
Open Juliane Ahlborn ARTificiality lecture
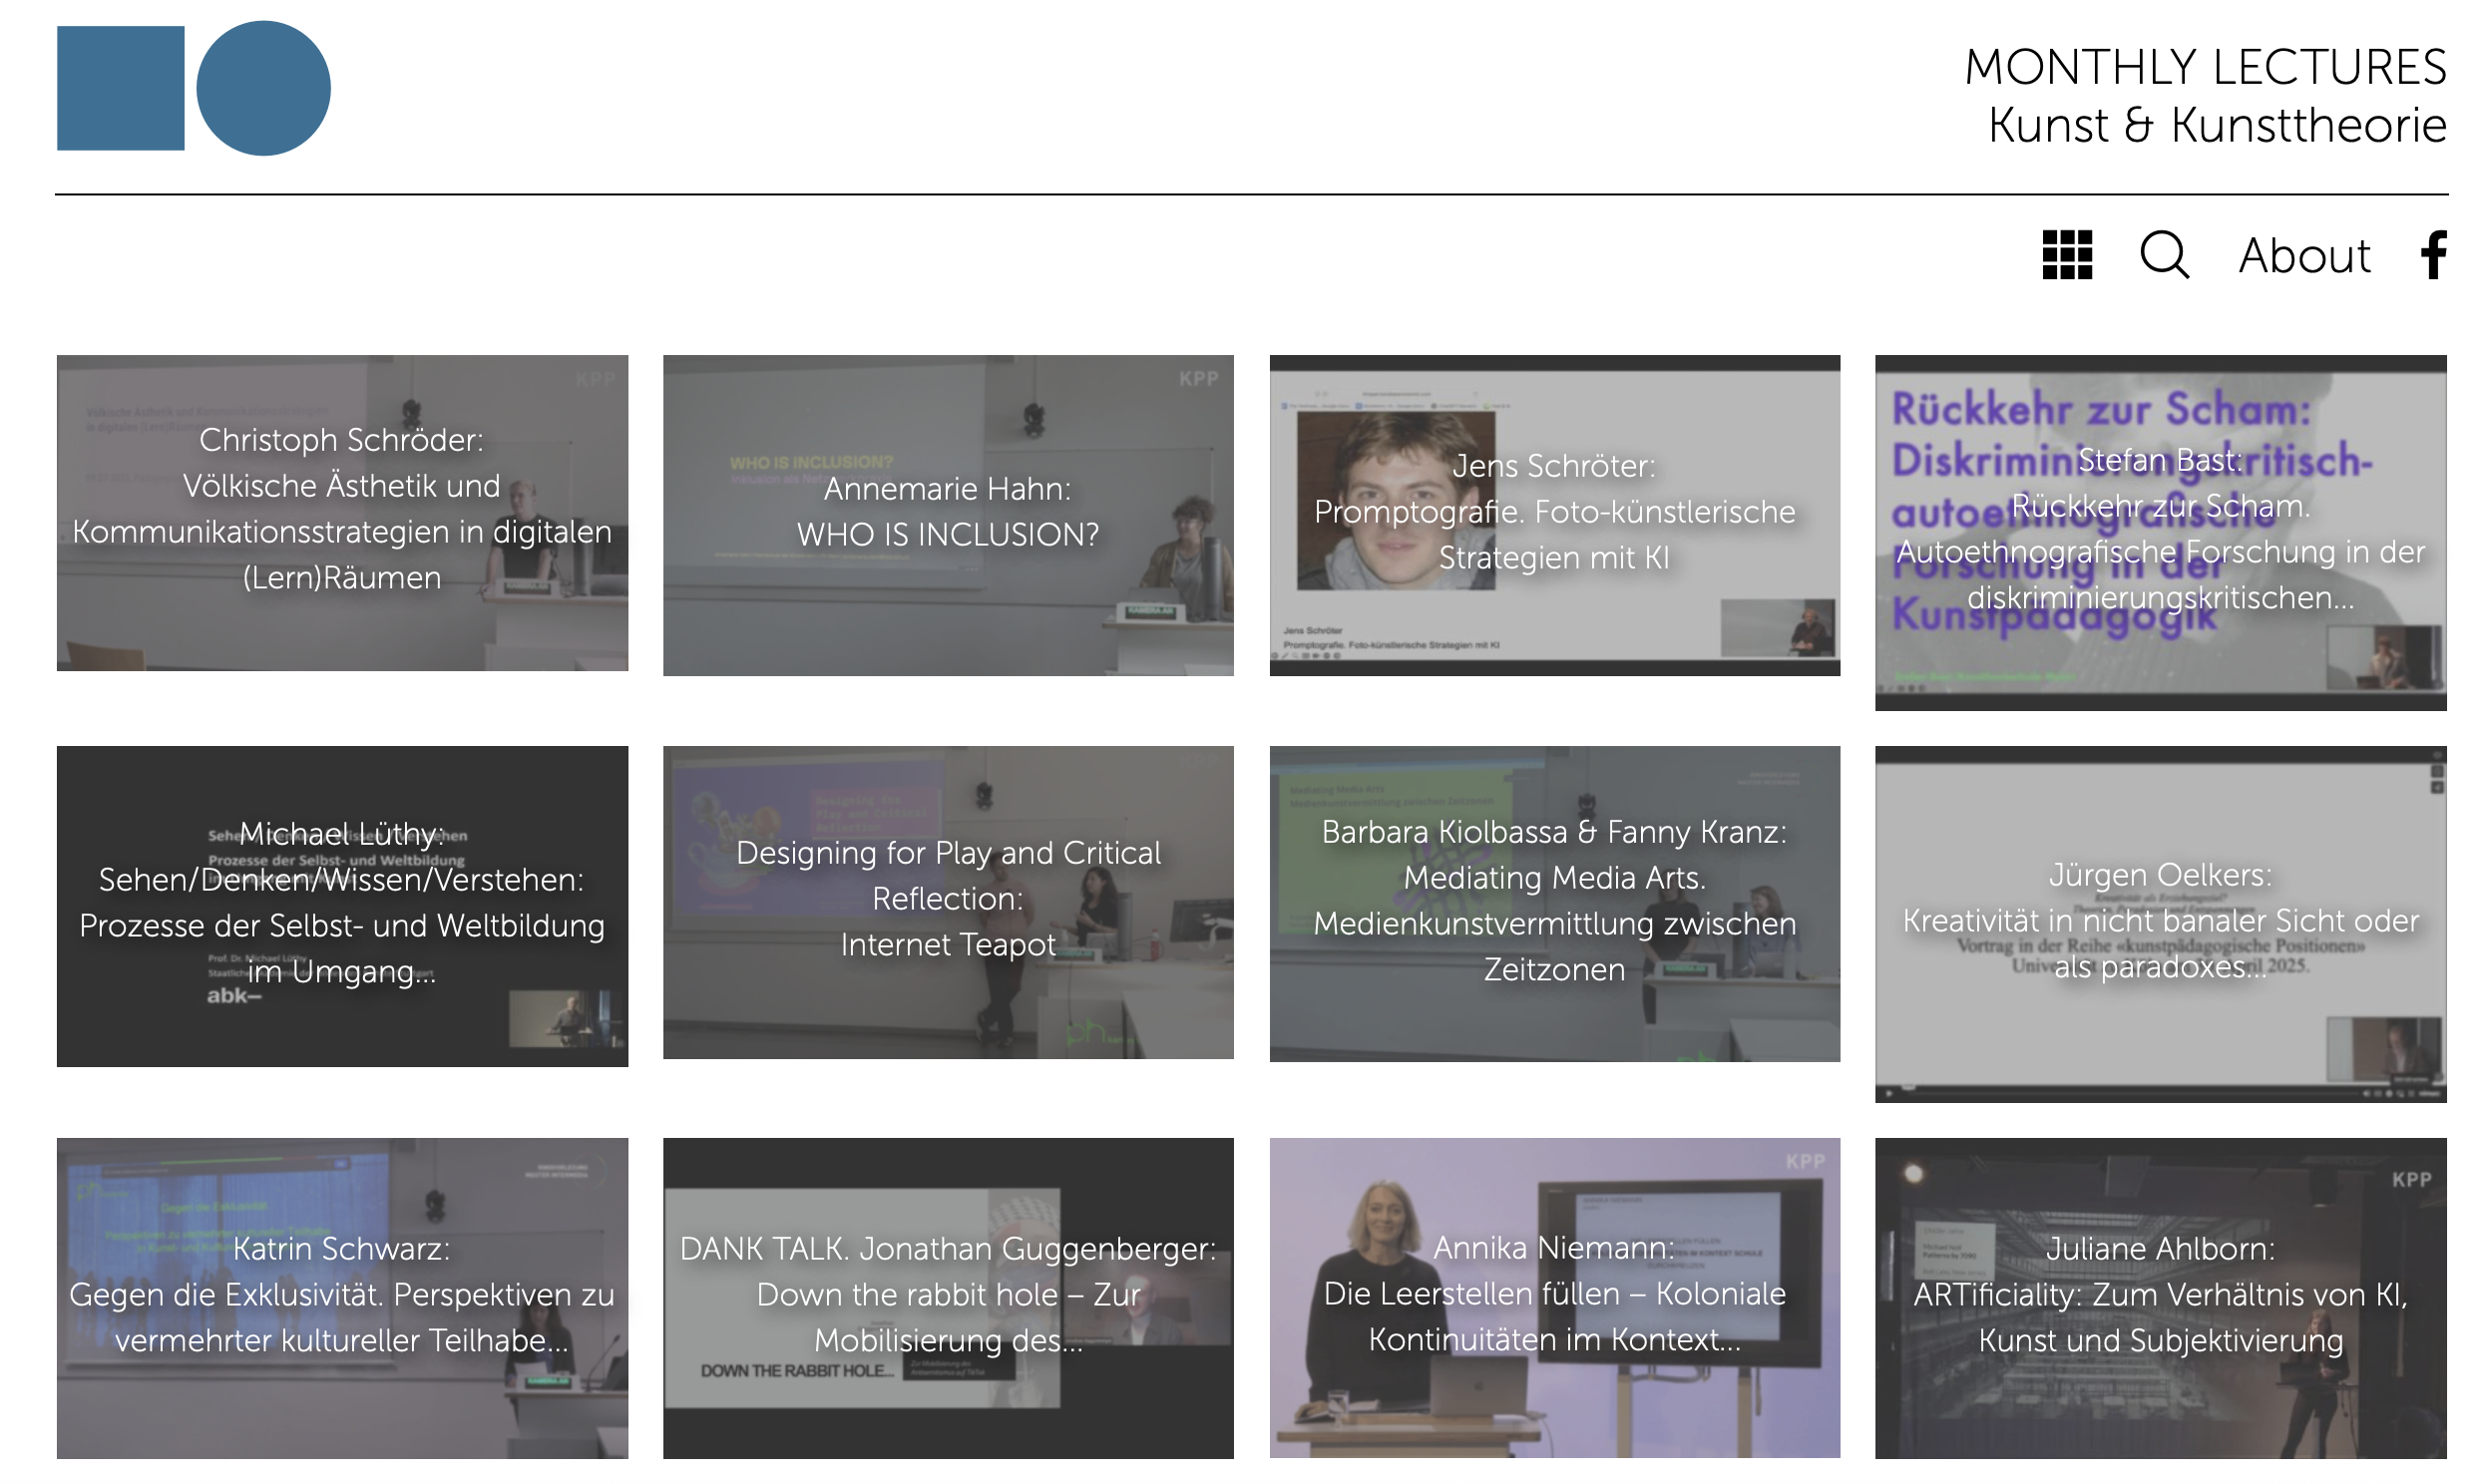pyautogui.click(x=2160, y=1297)
